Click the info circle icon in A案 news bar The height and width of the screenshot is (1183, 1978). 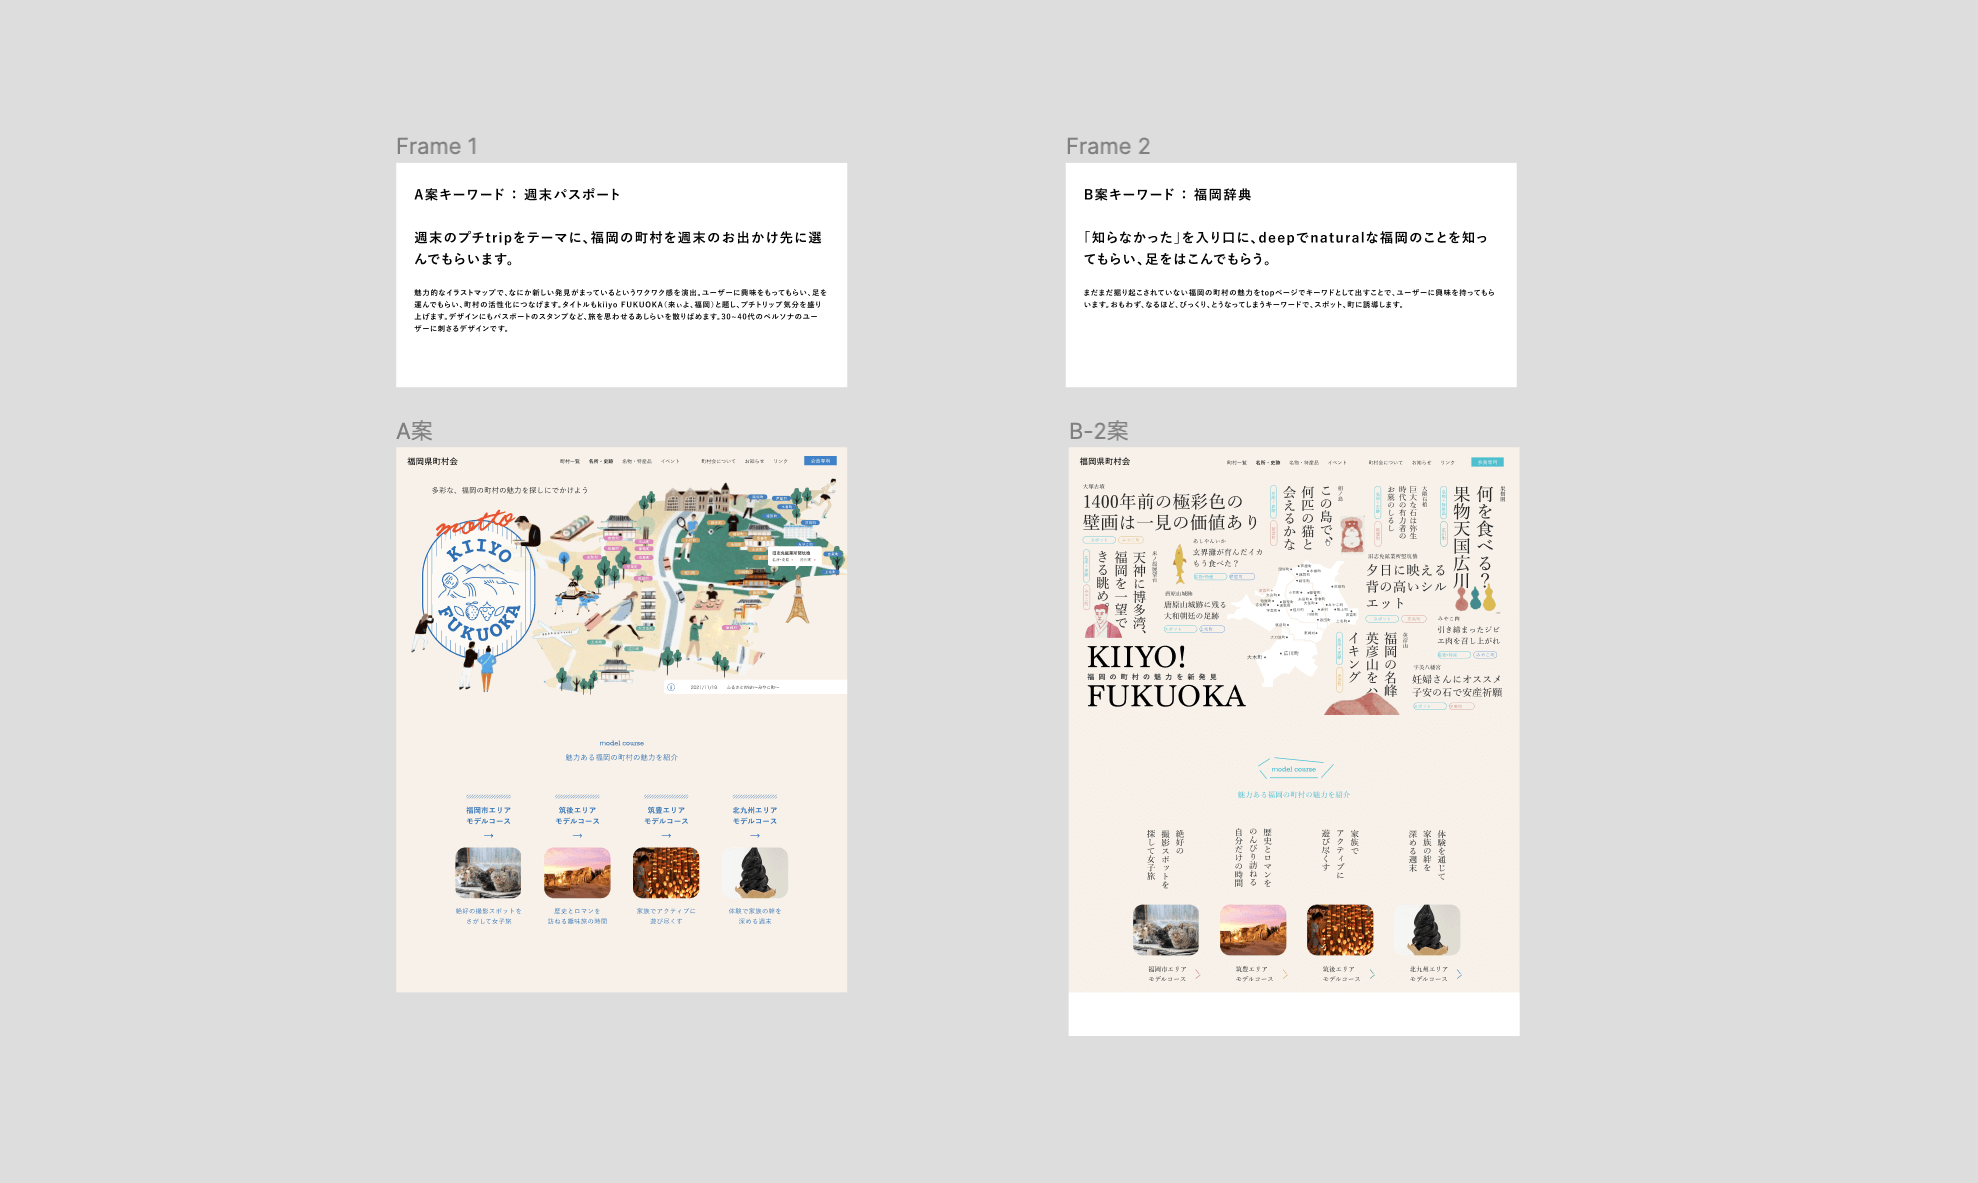coord(671,687)
